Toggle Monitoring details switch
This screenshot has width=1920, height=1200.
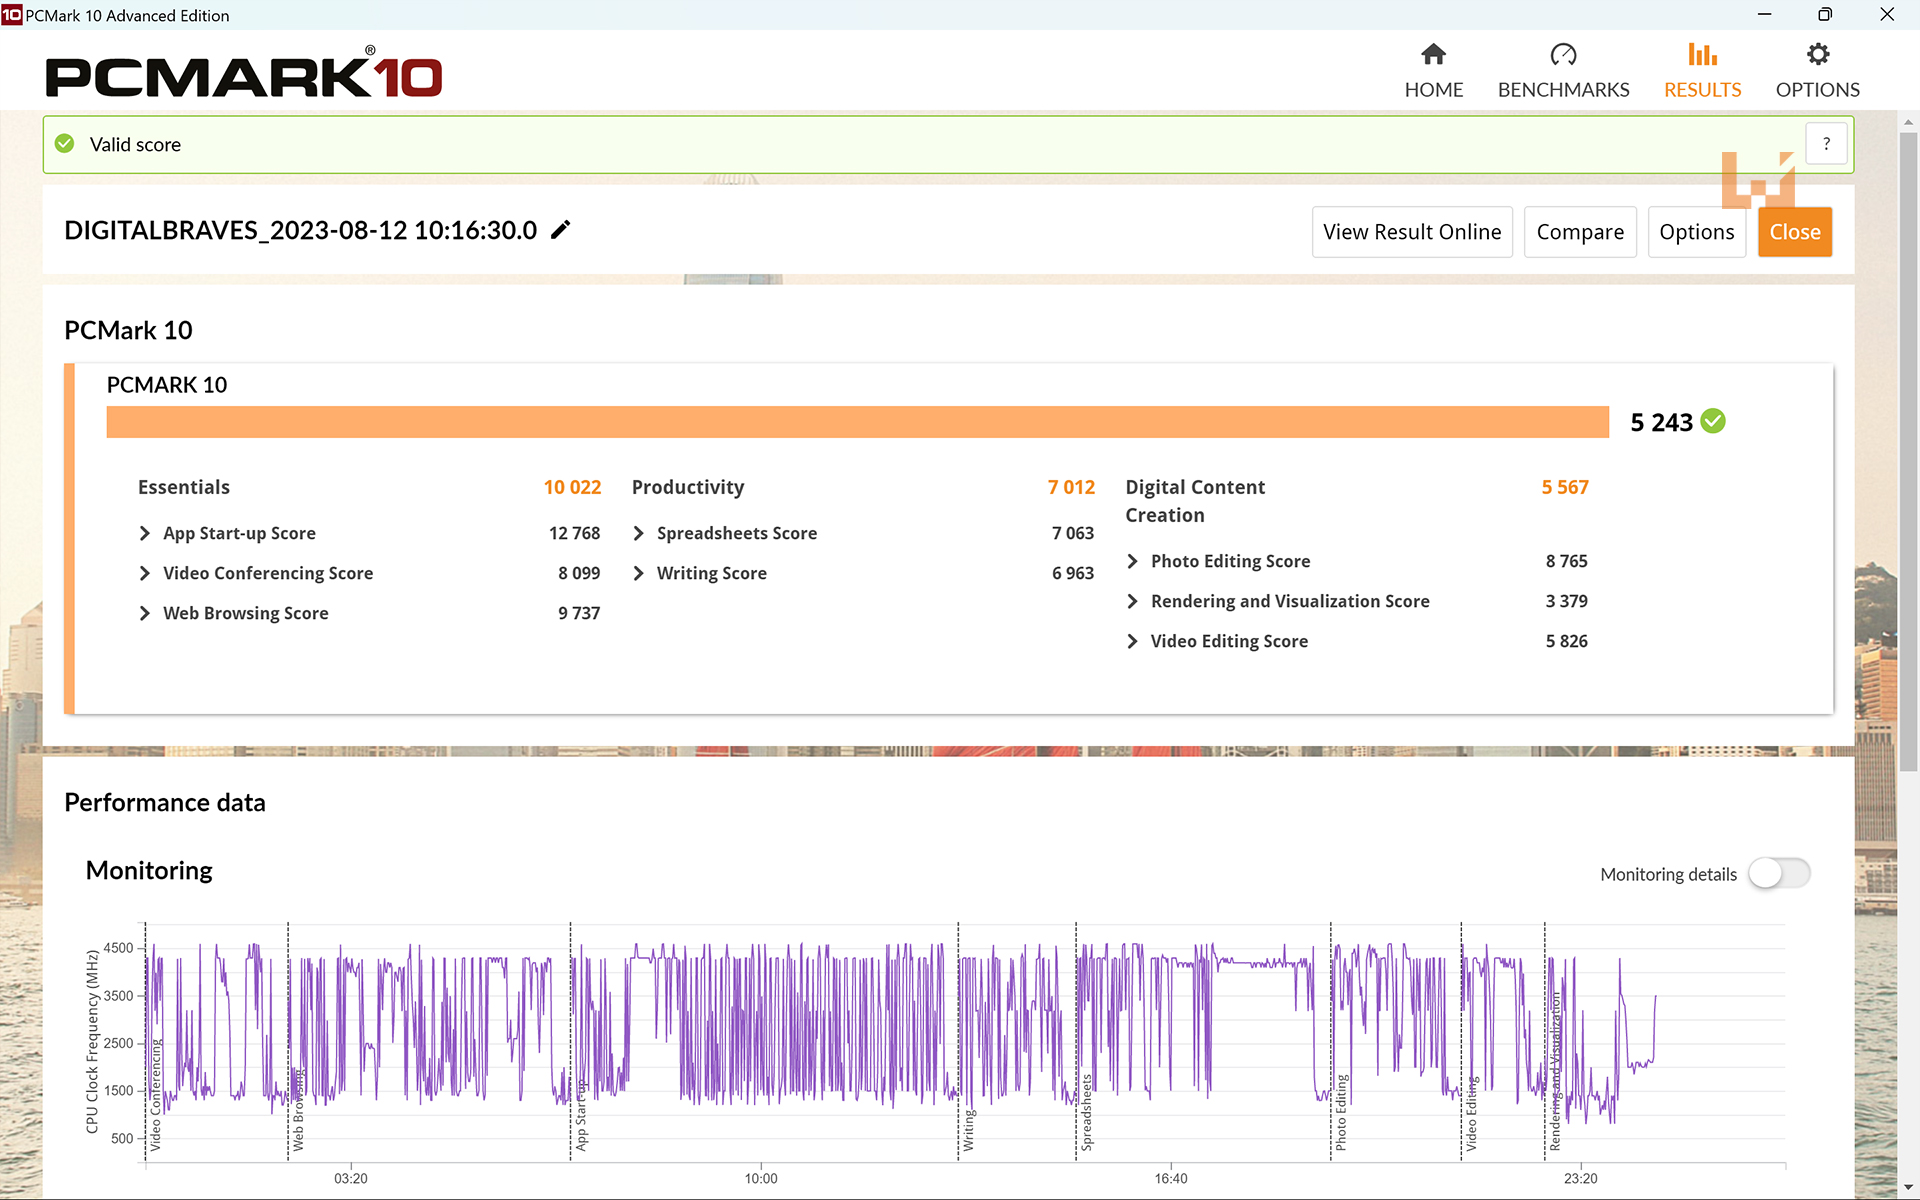tap(1779, 873)
